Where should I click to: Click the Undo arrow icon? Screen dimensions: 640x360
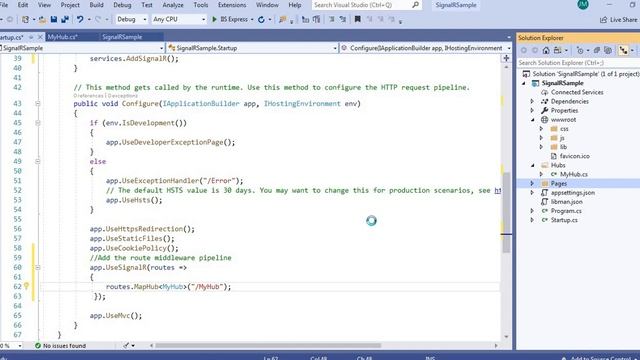(x=80, y=19)
